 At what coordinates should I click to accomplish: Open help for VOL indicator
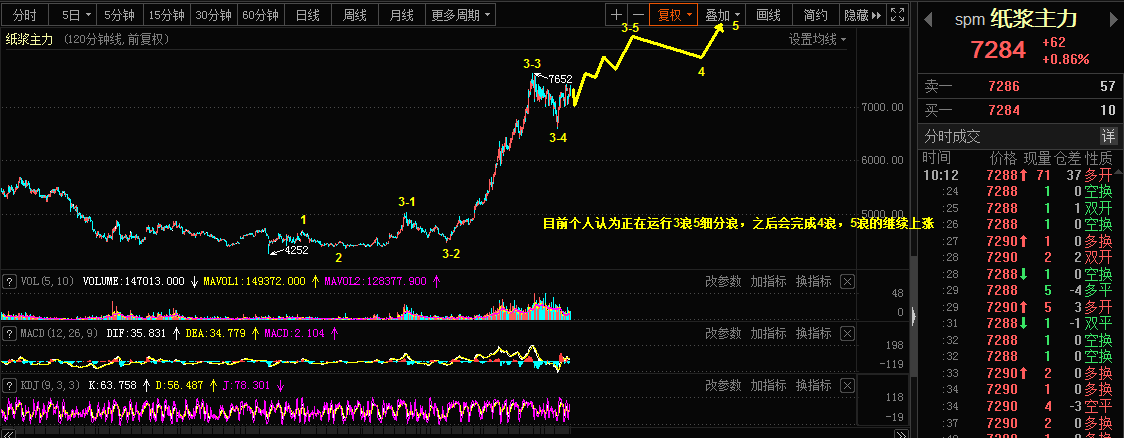coord(9,282)
